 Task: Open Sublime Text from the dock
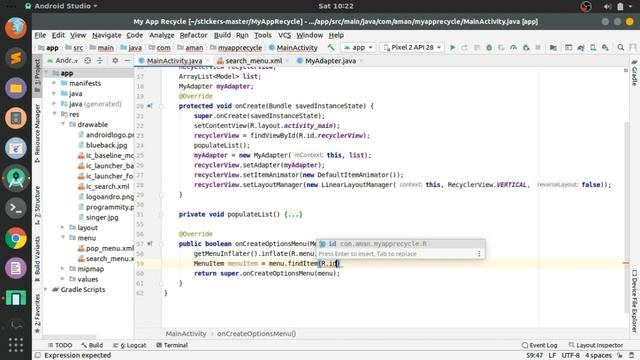(16, 58)
